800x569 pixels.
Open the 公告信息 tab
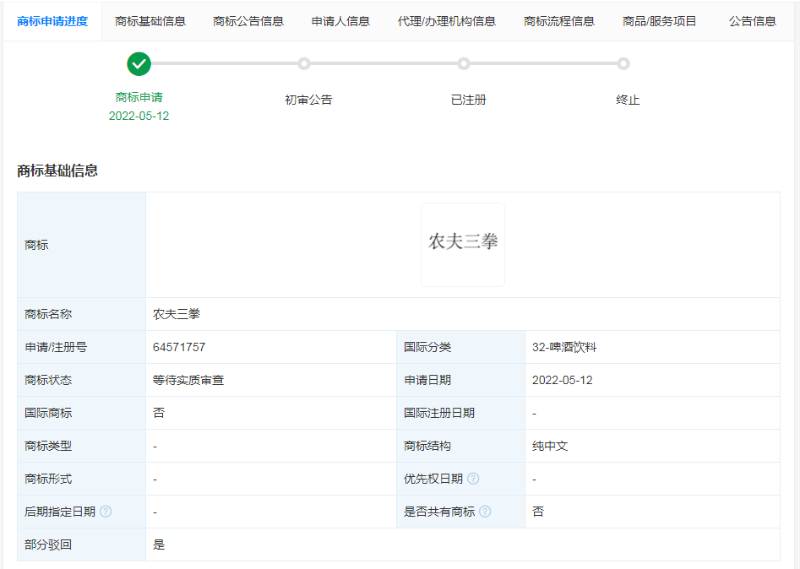tap(753, 21)
